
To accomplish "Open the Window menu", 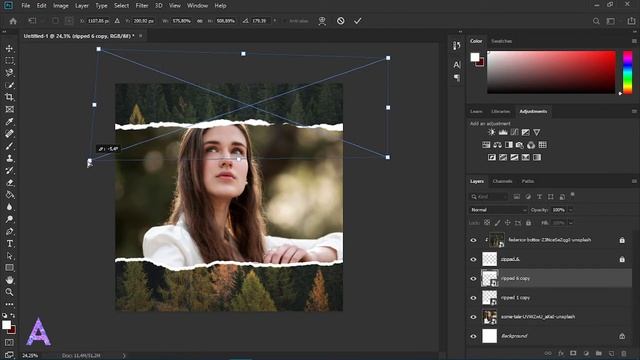I will 198,6.
